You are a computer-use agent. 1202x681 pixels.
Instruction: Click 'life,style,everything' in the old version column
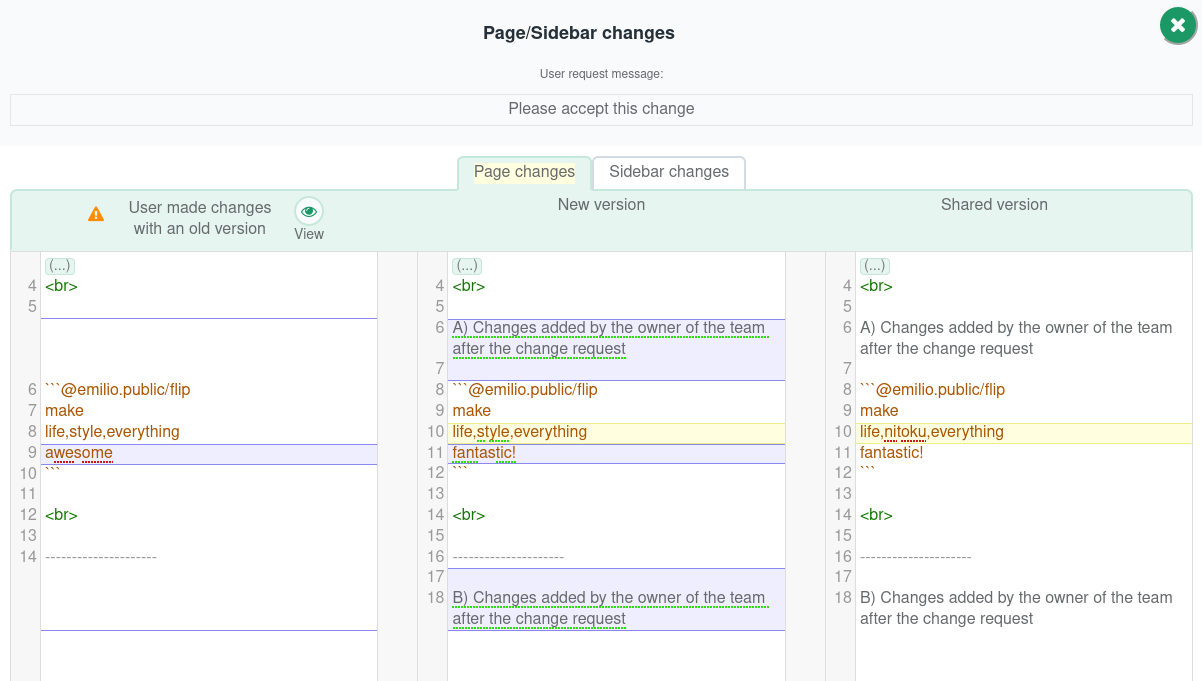point(112,432)
